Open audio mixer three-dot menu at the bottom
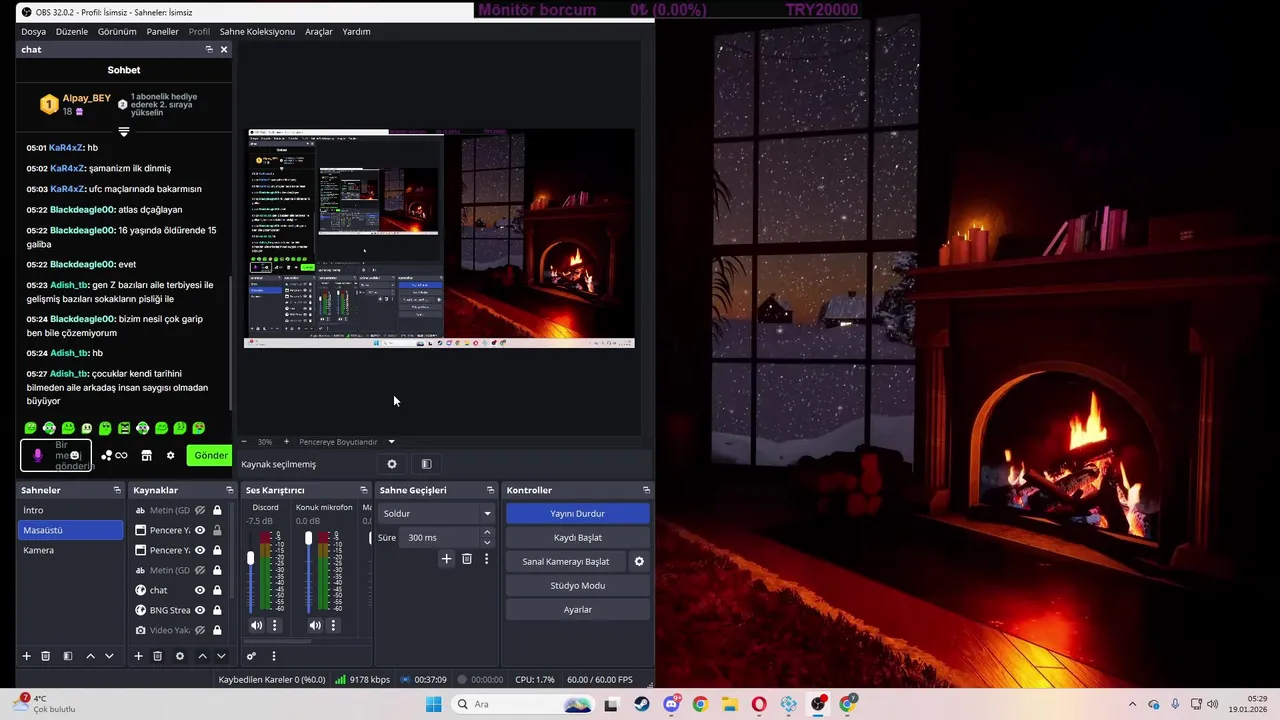Viewport: 1280px width, 720px height. [273, 656]
